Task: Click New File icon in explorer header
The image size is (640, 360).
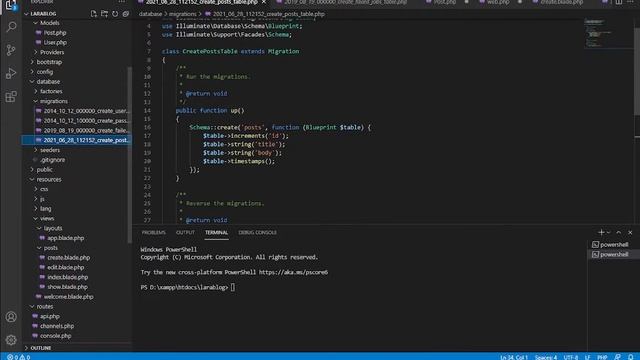Action: [x=94, y=14]
